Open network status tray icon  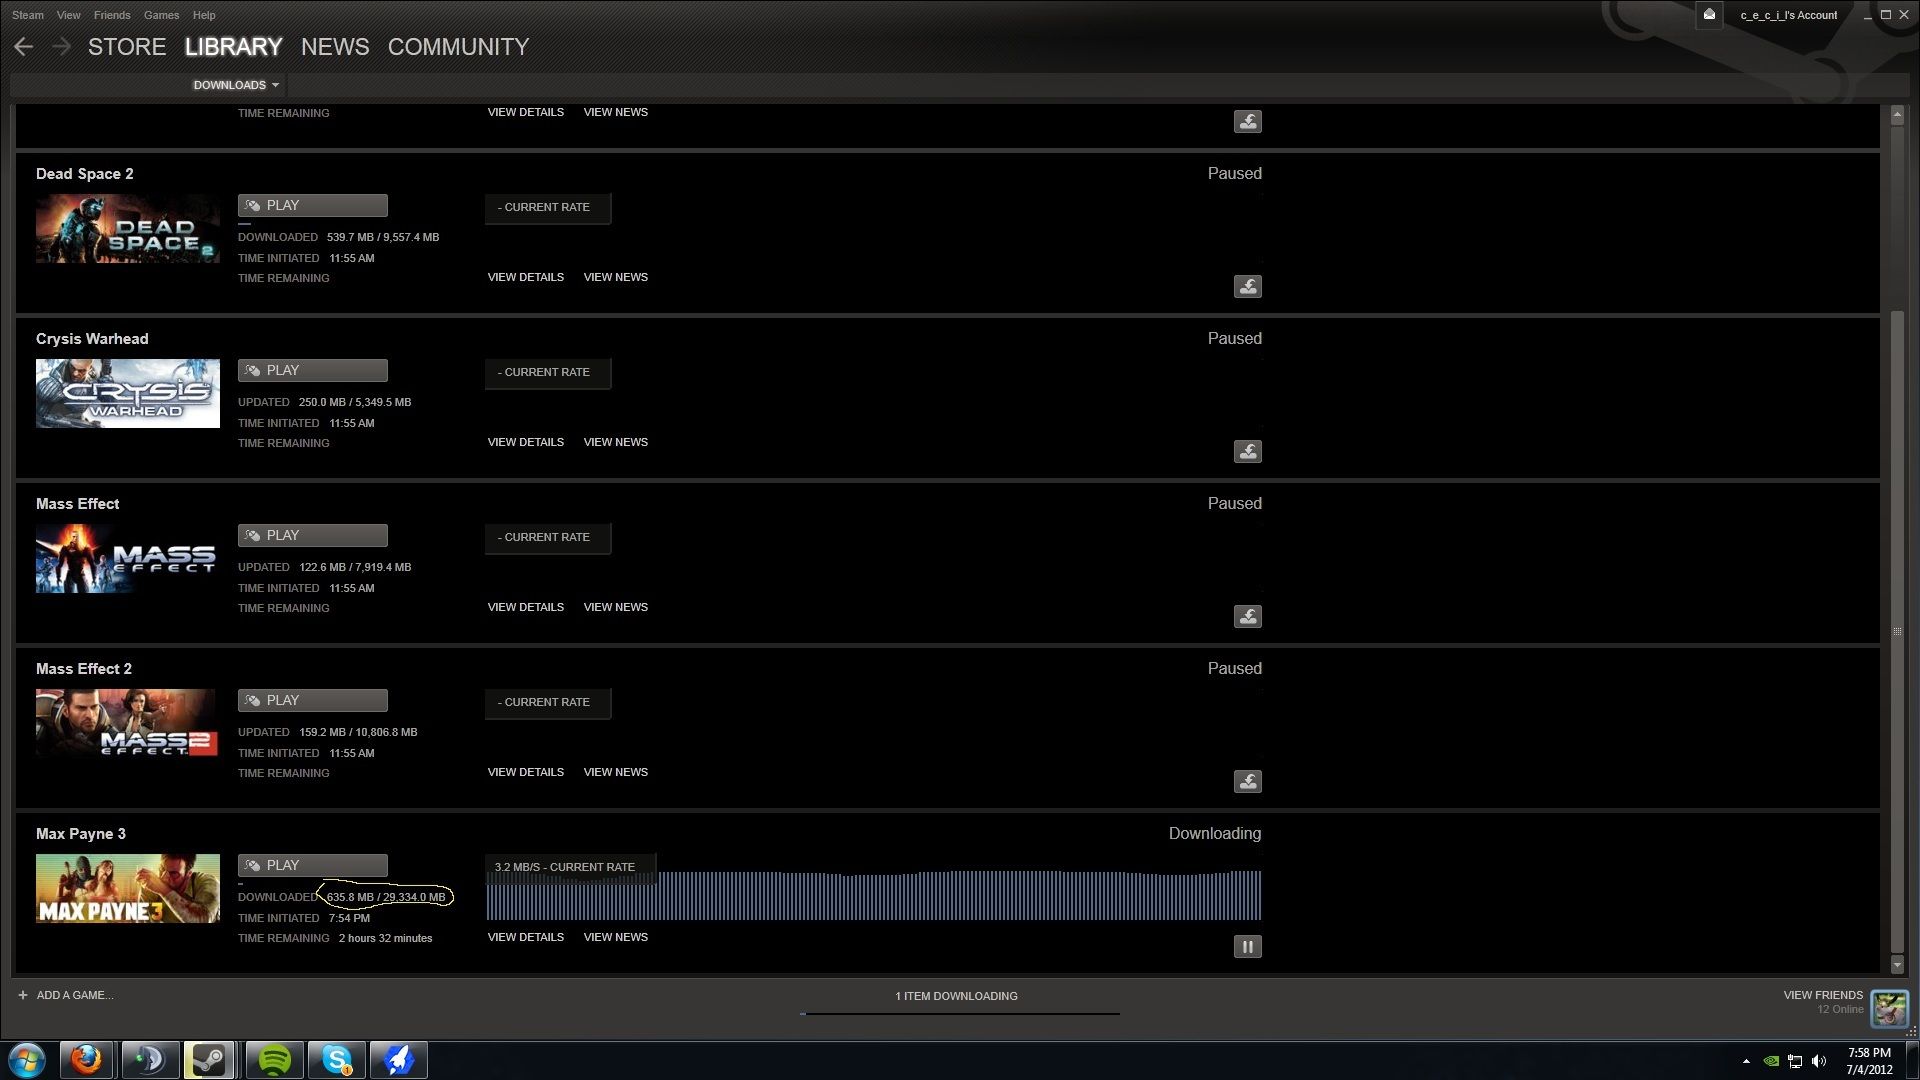pyautogui.click(x=1795, y=1061)
